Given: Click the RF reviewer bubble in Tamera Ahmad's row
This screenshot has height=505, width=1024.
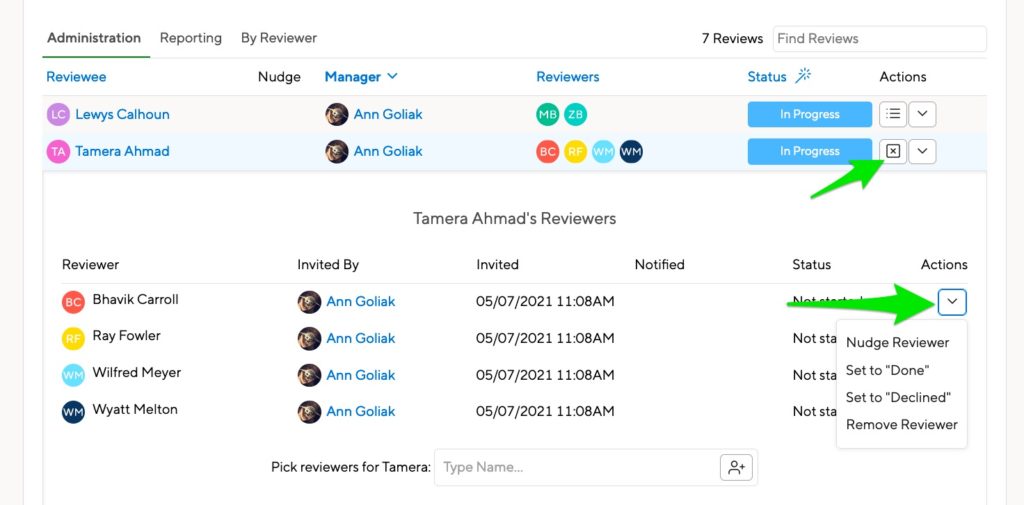Looking at the screenshot, I should click(x=575, y=152).
